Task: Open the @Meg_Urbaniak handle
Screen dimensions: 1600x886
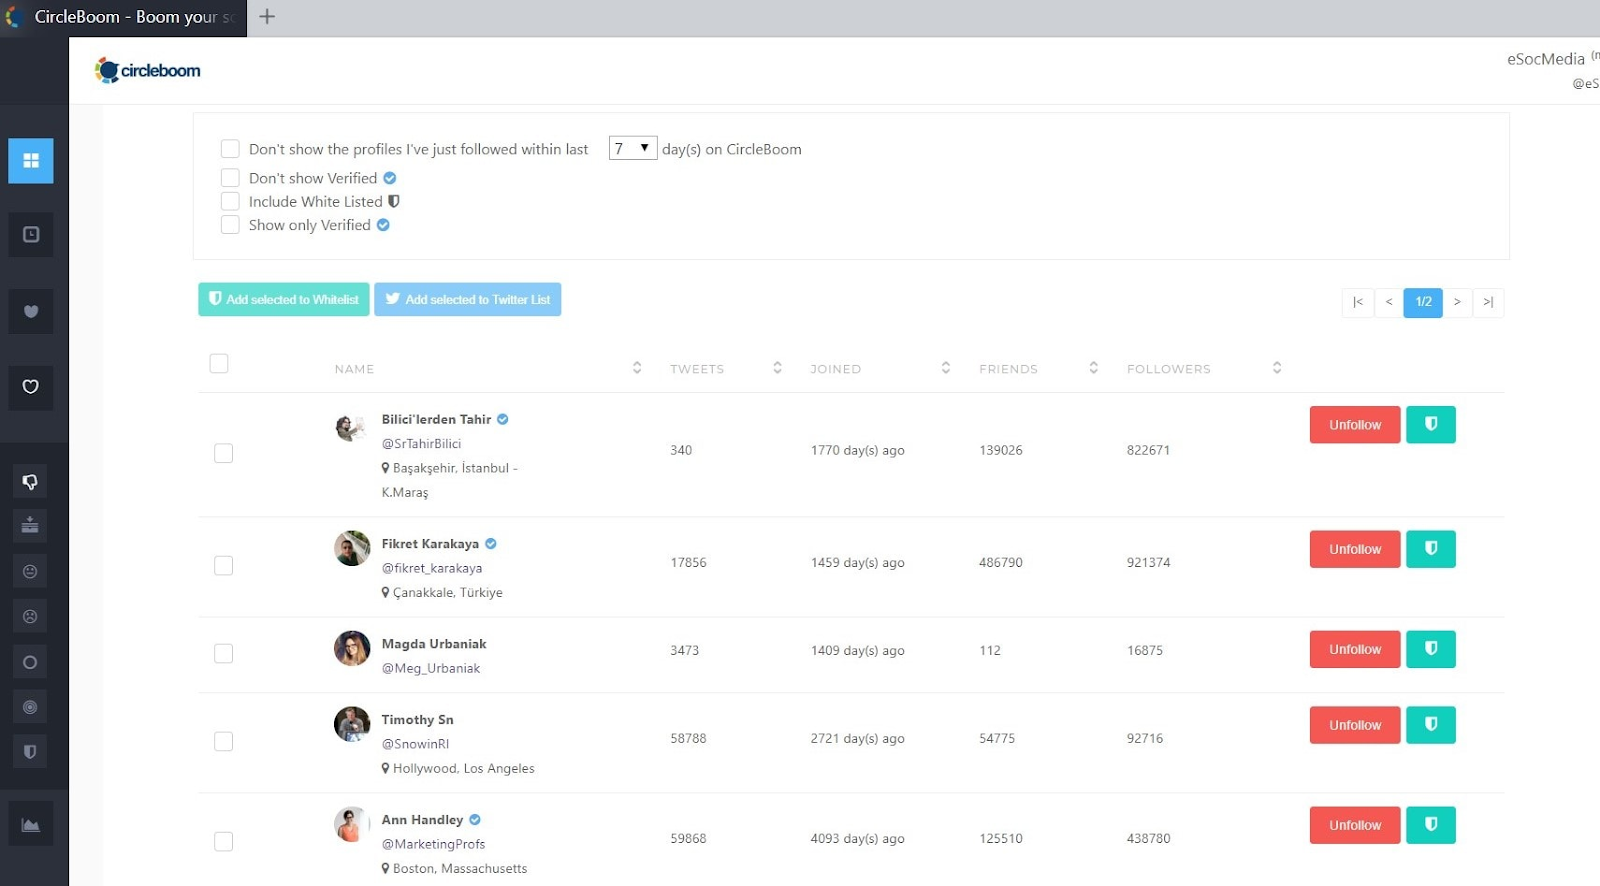Action: tap(431, 668)
